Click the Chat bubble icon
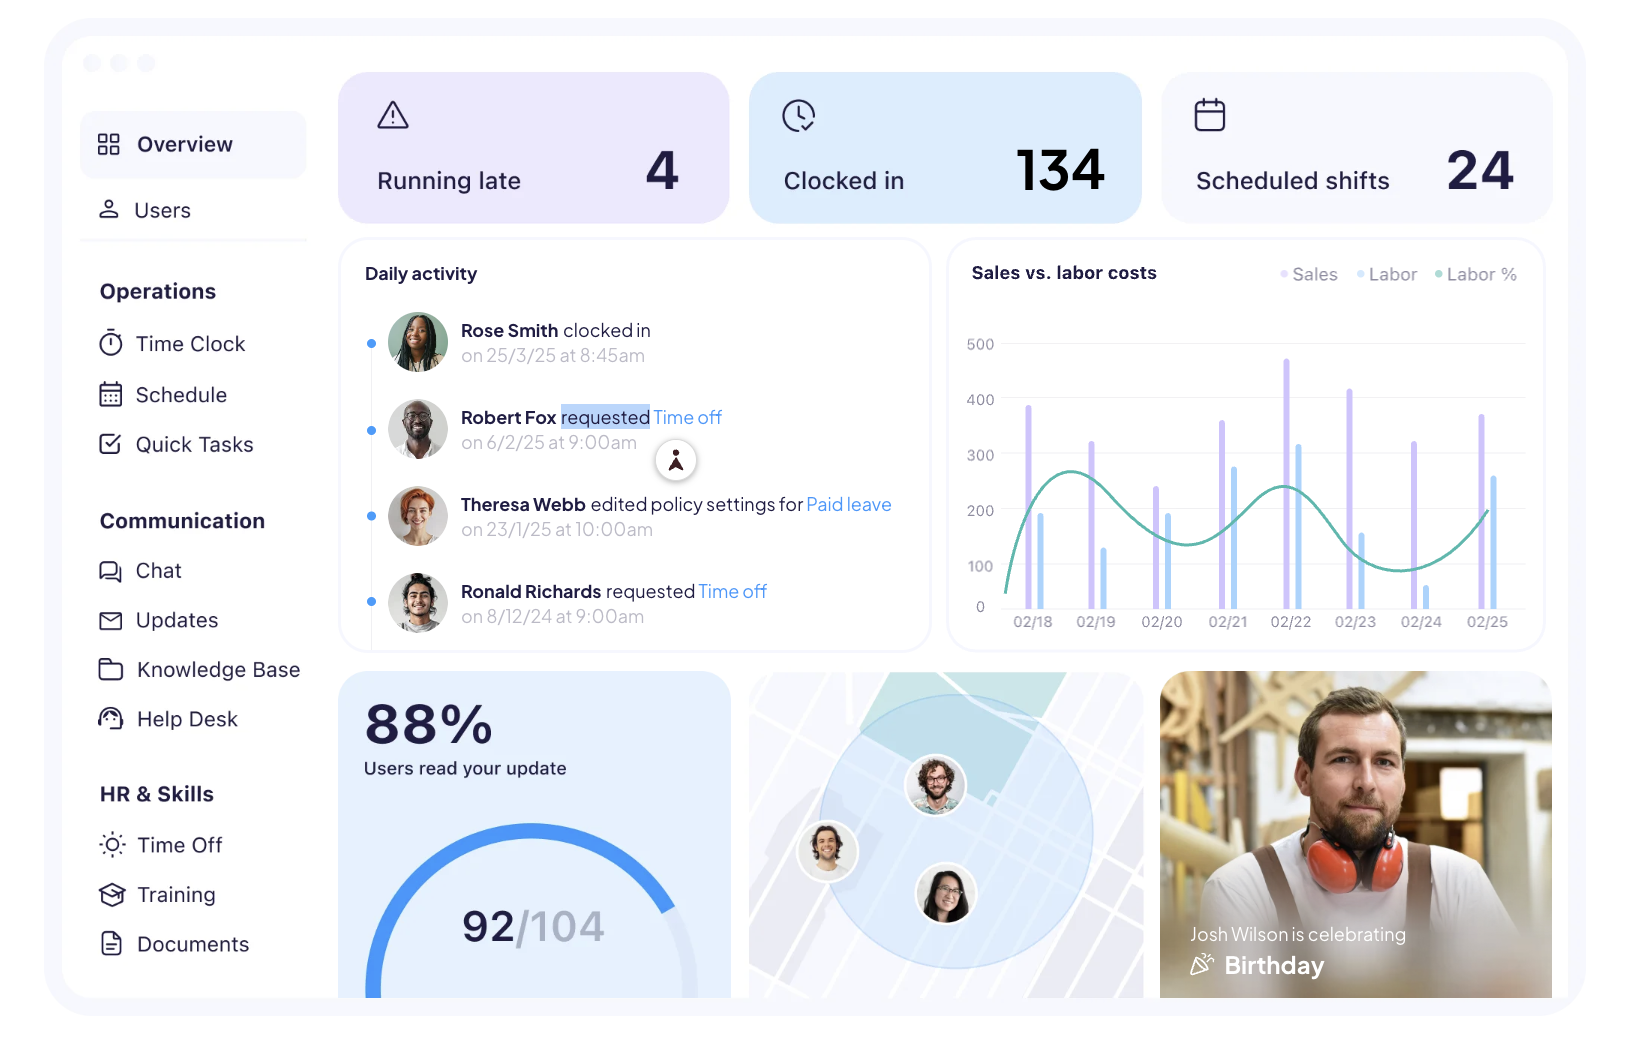 click(x=111, y=571)
